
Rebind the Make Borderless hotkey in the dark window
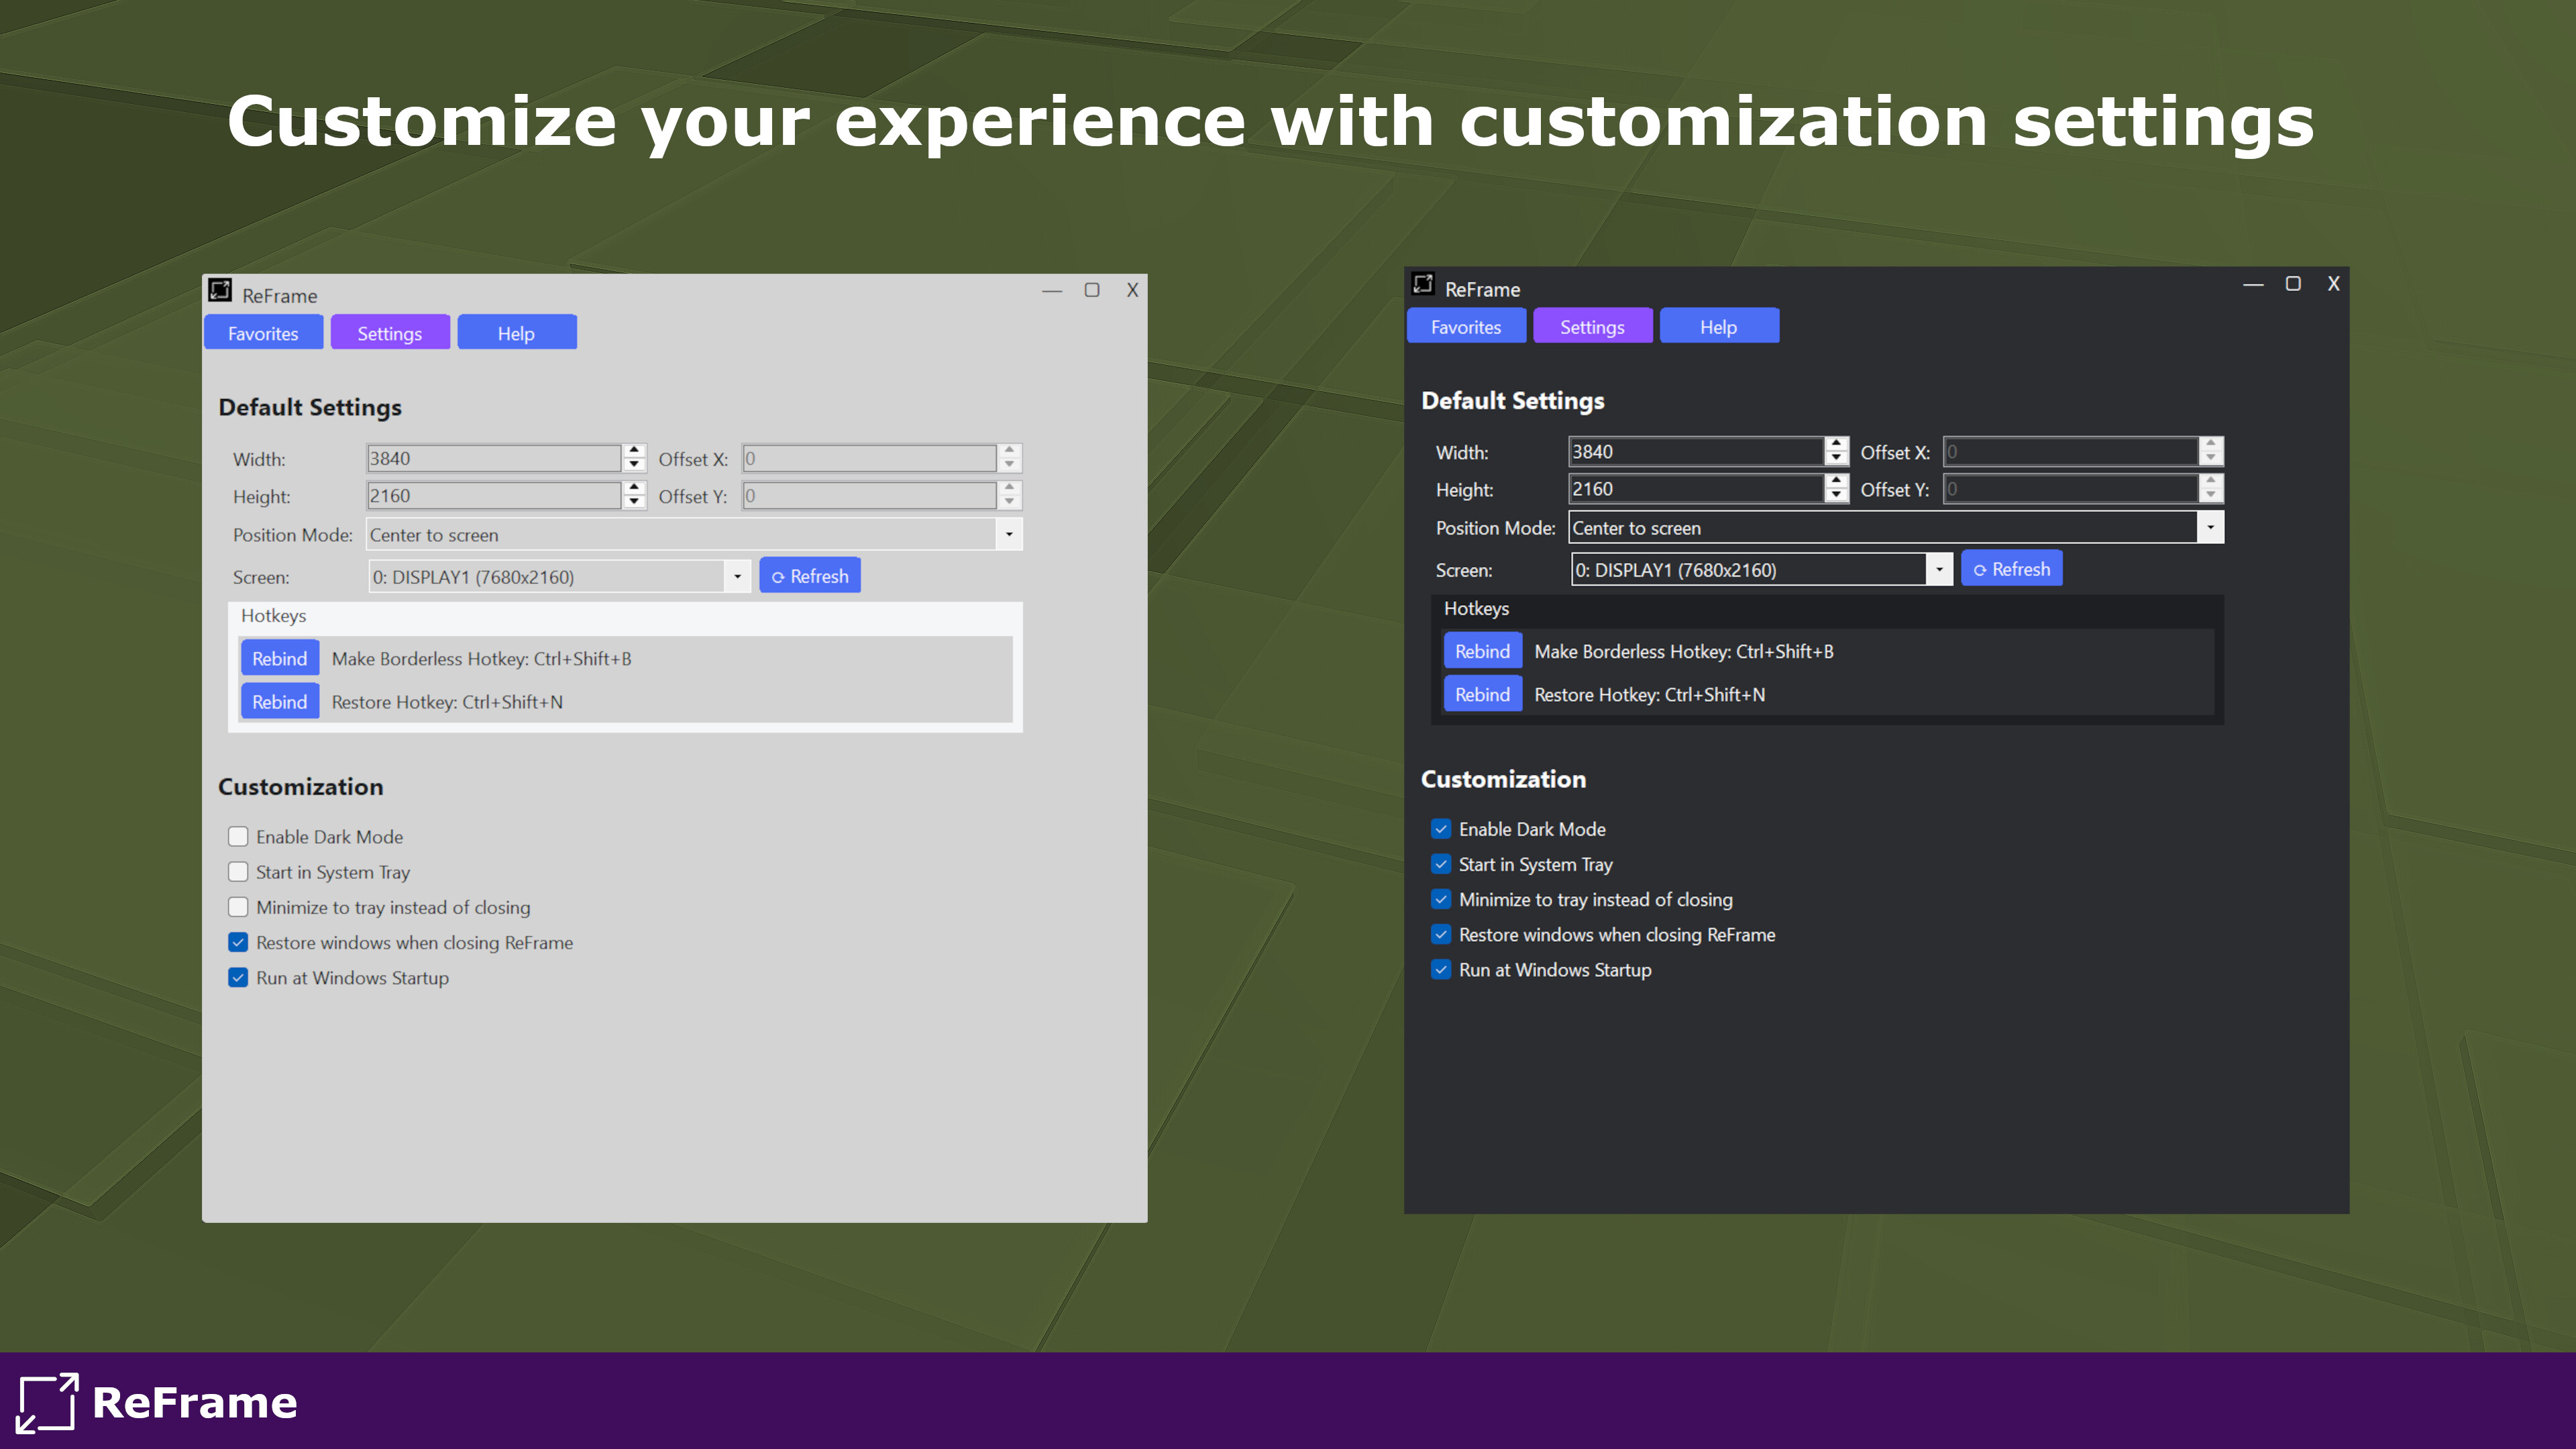point(1482,650)
